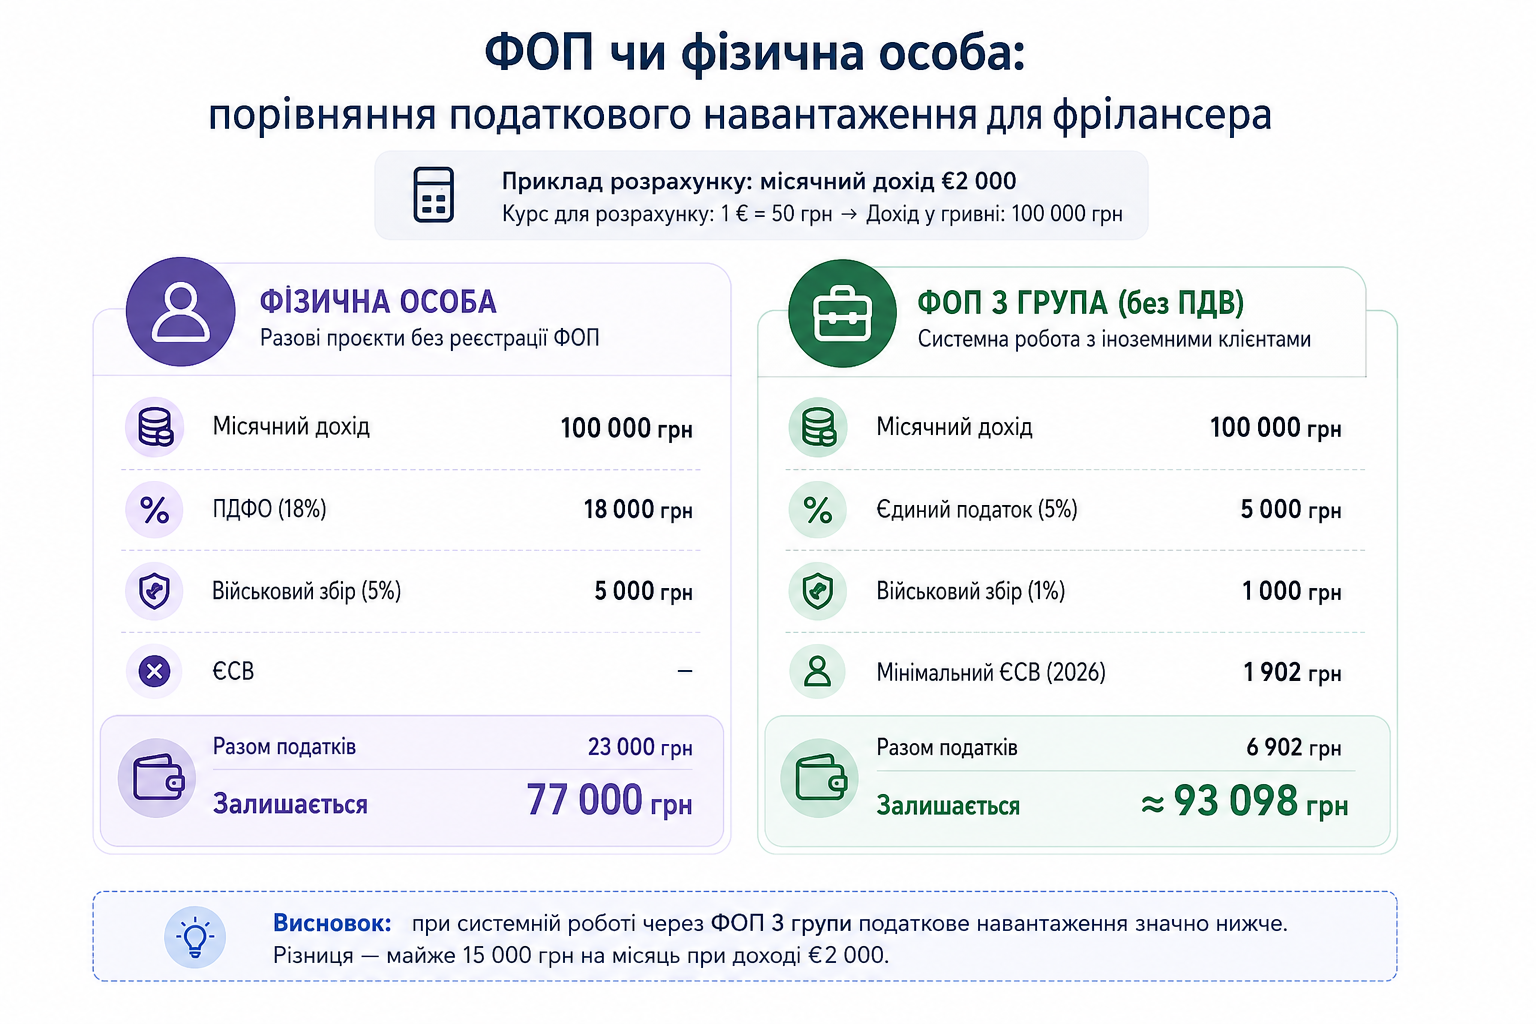Viewport: 1536px width, 1024px height.
Task: Click the Висновок label text
Action: pos(332,923)
